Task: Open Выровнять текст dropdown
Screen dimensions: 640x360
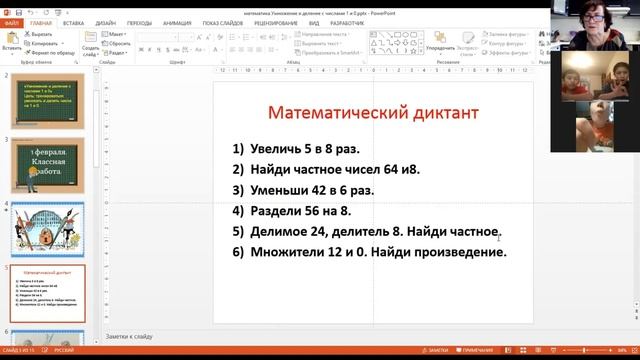Action: click(x=318, y=43)
